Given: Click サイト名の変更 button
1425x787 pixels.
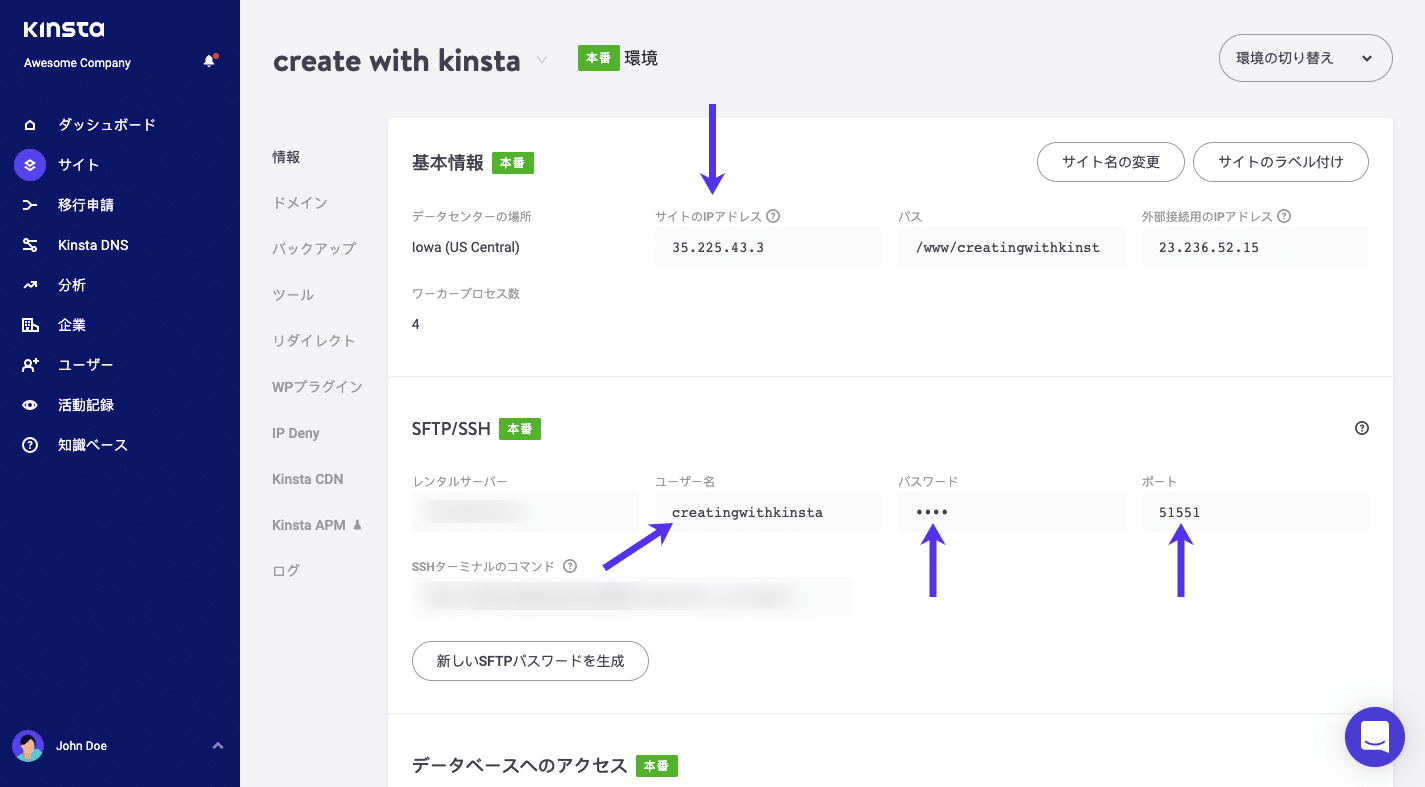Looking at the screenshot, I should pos(1111,162).
